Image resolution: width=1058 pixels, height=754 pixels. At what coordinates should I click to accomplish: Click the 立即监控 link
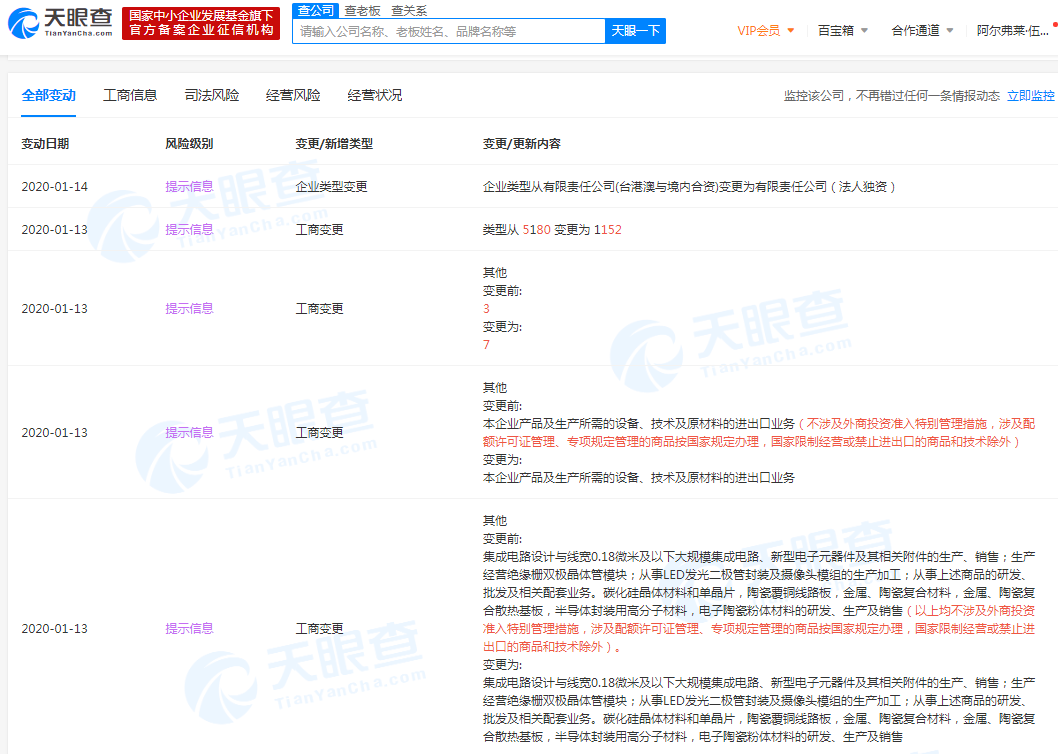pos(1029,96)
